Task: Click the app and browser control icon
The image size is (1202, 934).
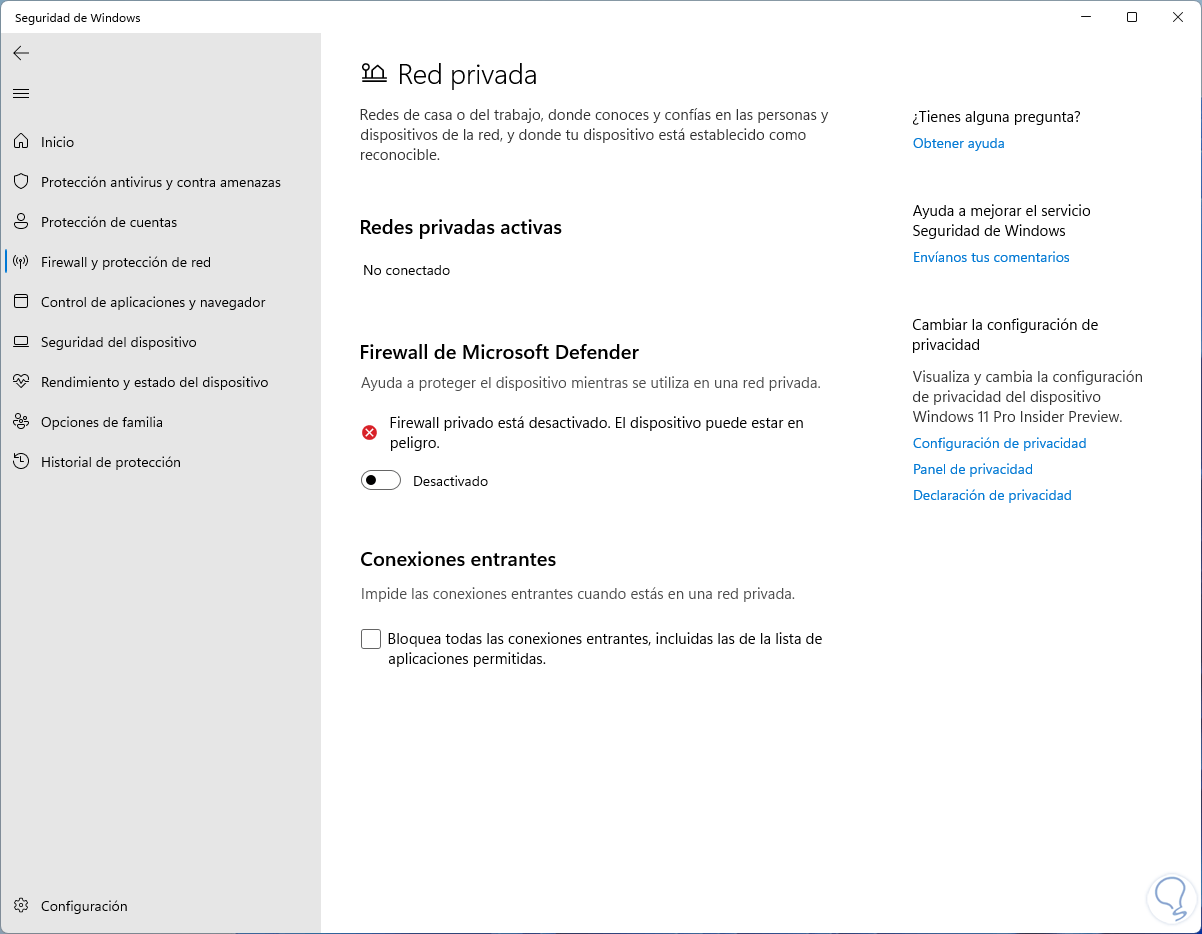Action: (21, 302)
